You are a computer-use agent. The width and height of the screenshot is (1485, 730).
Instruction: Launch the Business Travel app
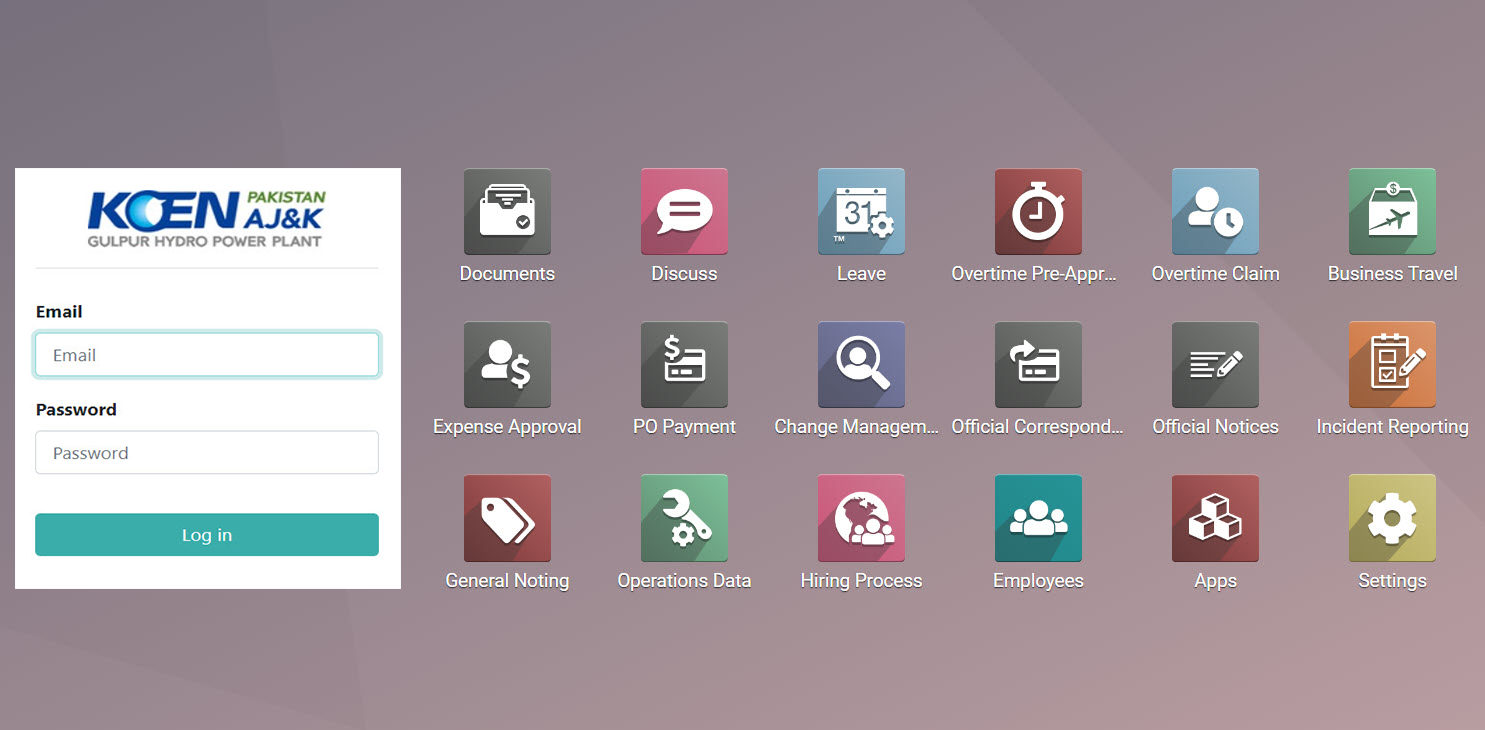(x=1392, y=211)
